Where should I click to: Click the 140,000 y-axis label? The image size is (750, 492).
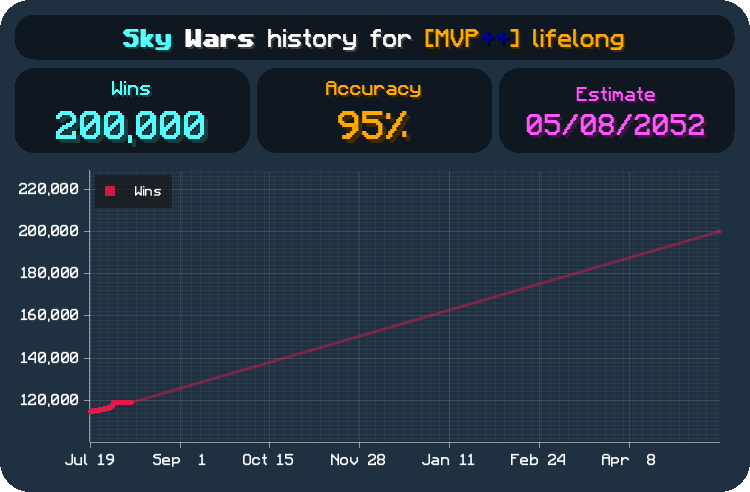tap(48, 358)
